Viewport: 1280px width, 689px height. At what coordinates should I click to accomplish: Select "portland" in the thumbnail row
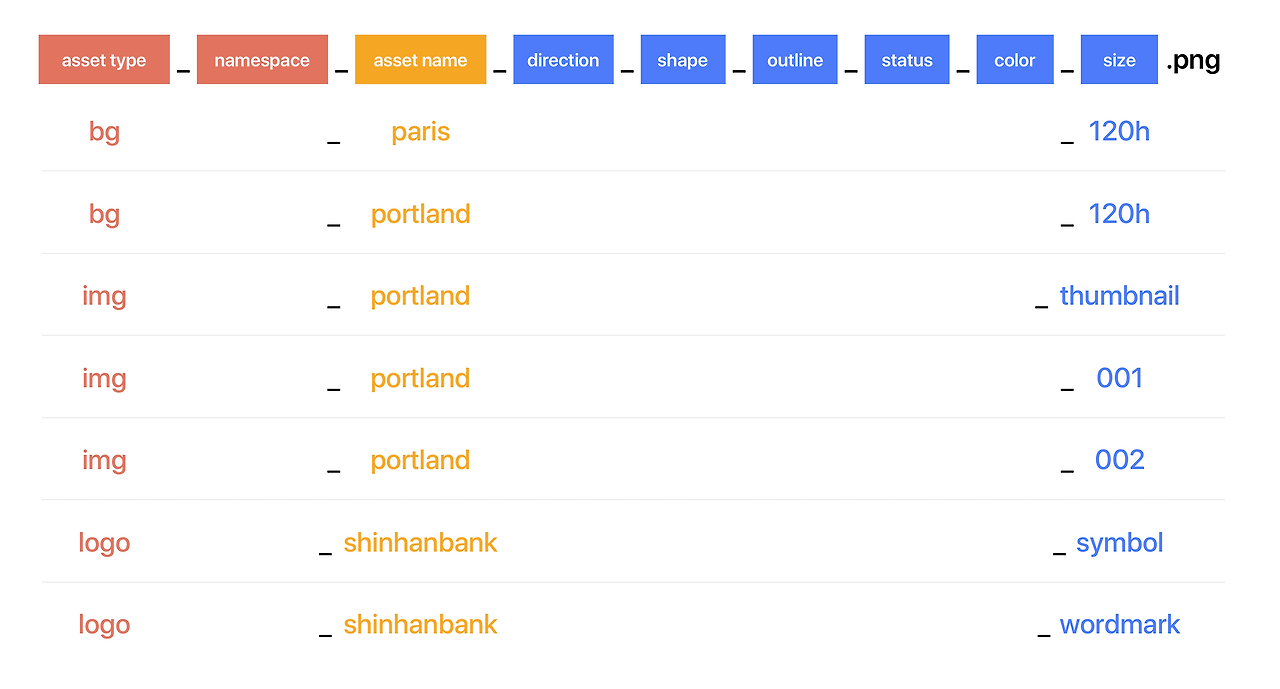[420, 296]
